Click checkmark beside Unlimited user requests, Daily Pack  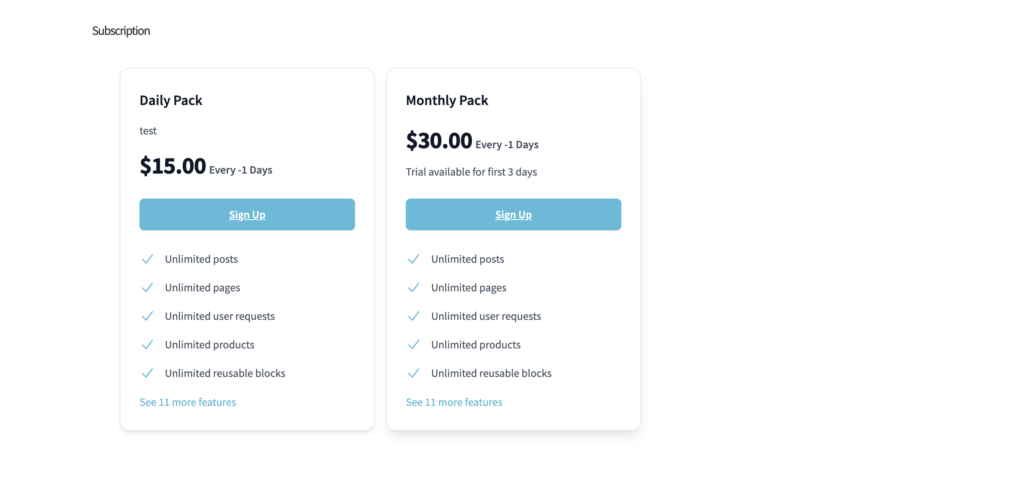pyautogui.click(x=147, y=316)
